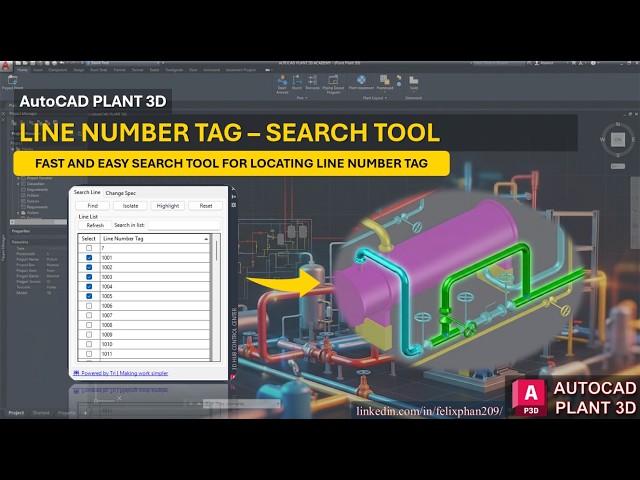Open the WCS dropdown below ViewCube

tap(618, 167)
